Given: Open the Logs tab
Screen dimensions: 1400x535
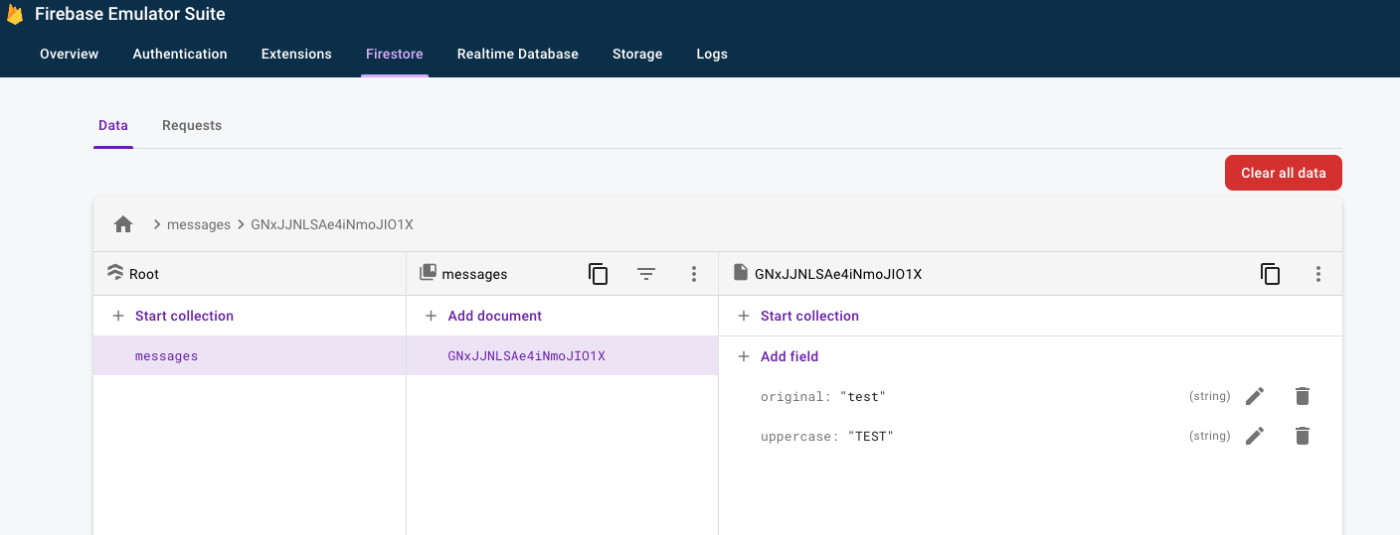Looking at the screenshot, I should coord(712,54).
